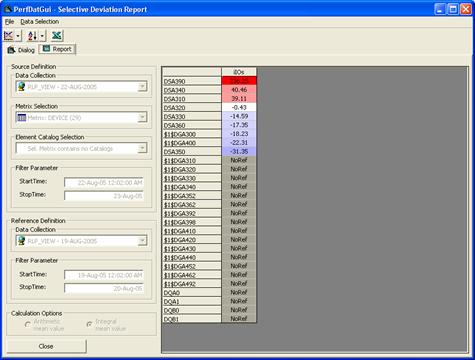Select the $1$DGA492 row header
Screen dimensions: 475x360
click(x=192, y=284)
